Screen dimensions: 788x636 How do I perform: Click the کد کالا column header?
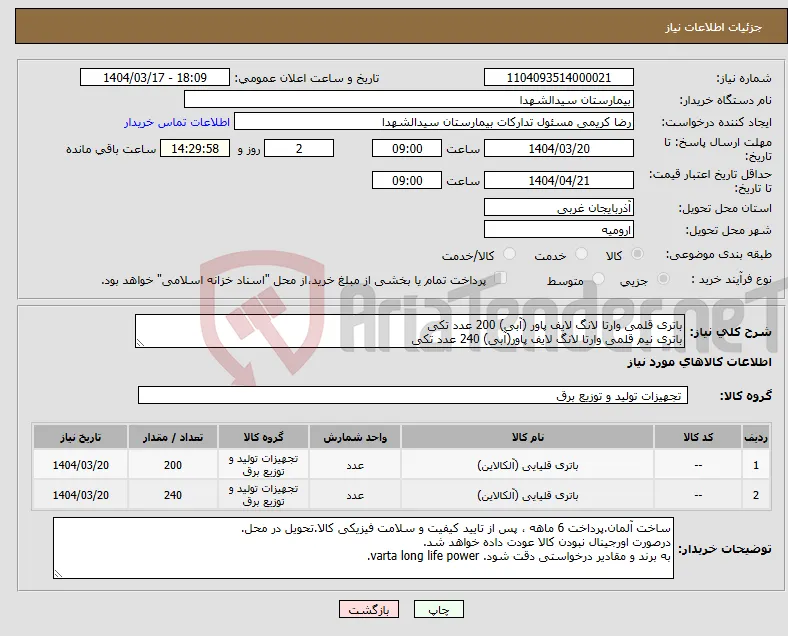698,437
